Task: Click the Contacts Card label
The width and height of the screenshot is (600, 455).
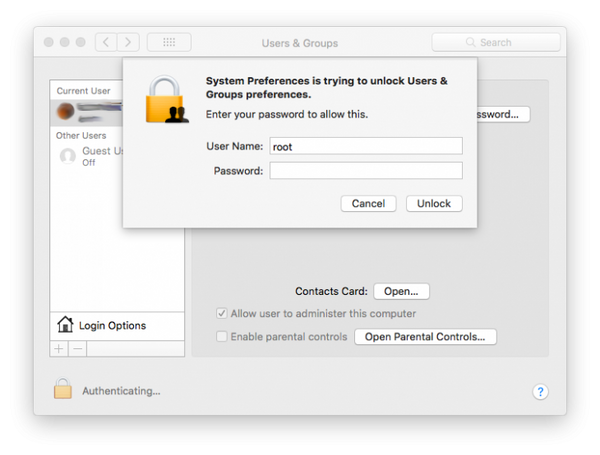Action: 331,291
